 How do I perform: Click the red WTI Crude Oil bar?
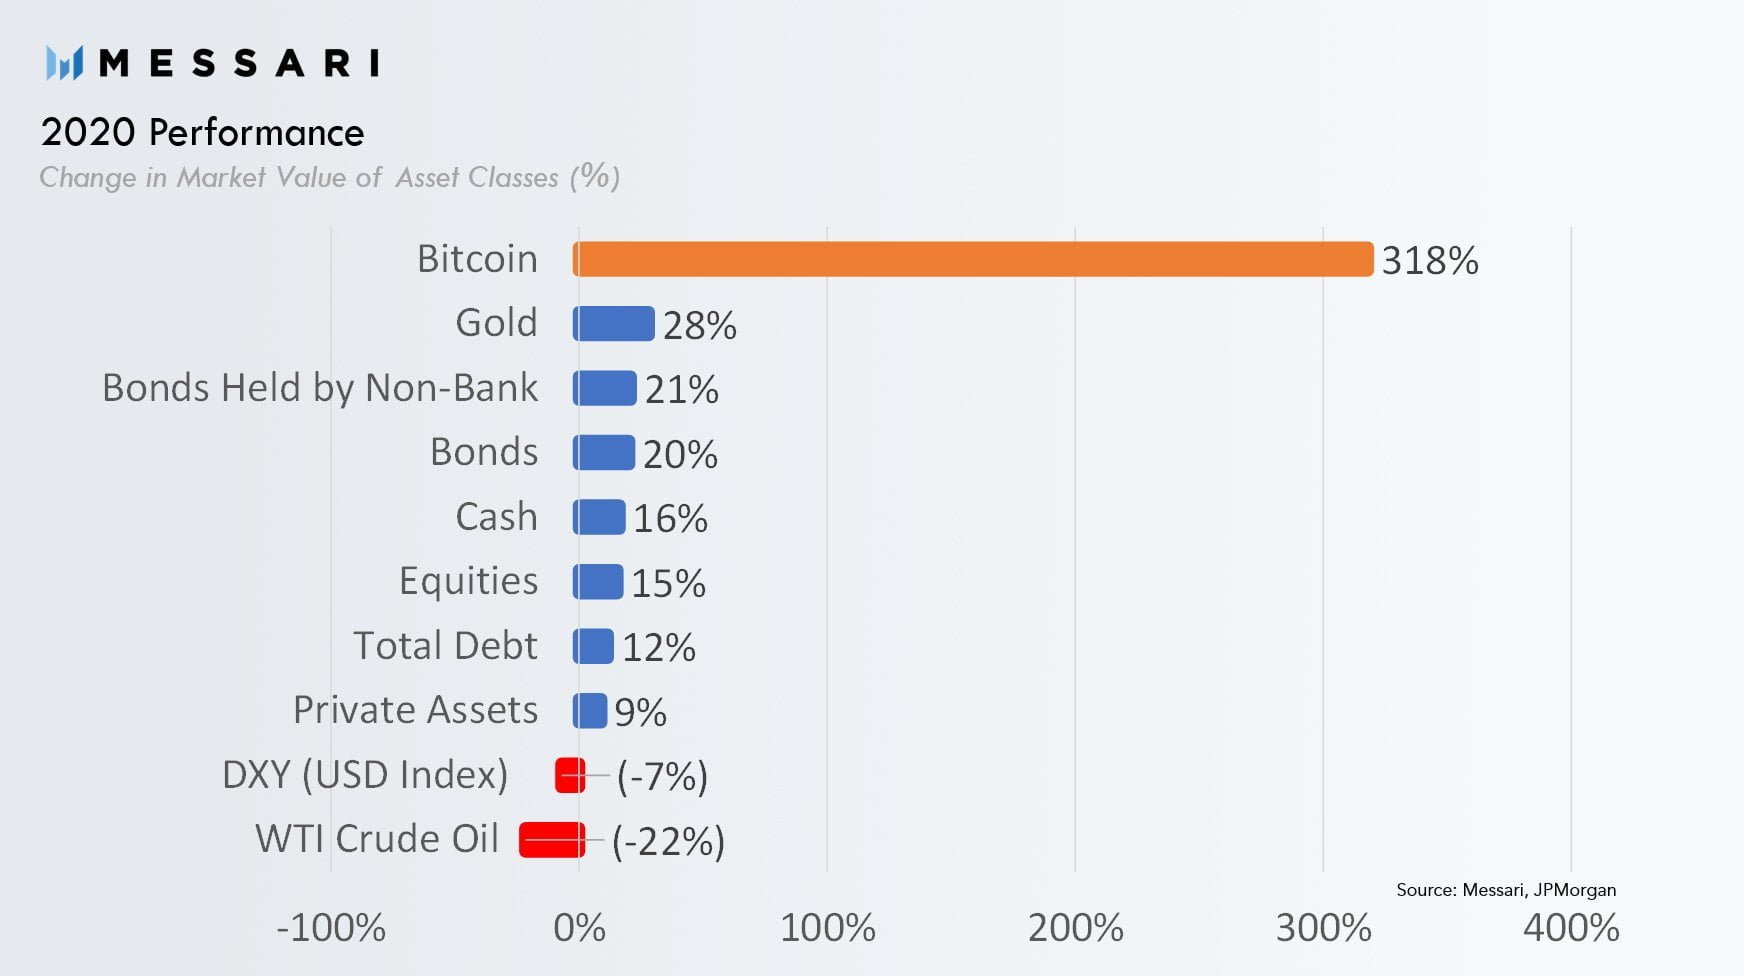coord(551,840)
